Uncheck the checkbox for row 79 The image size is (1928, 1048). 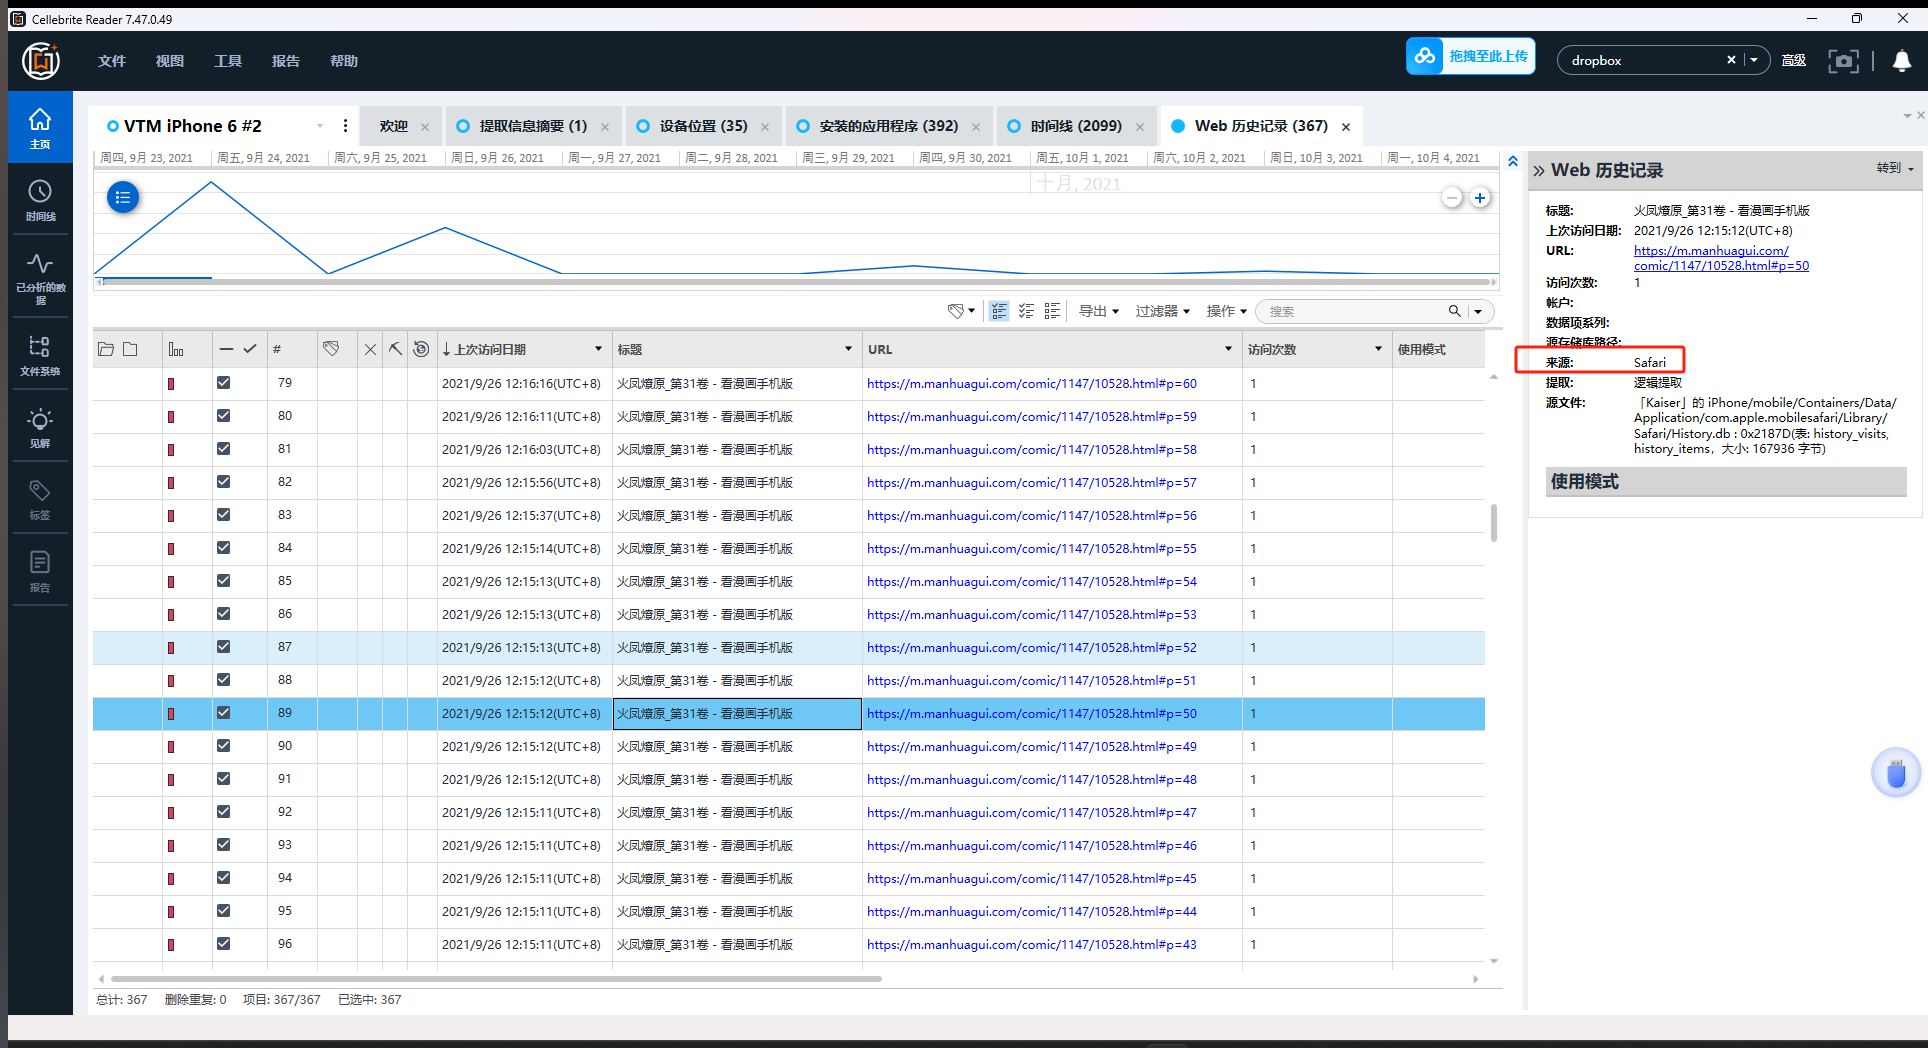[223, 383]
